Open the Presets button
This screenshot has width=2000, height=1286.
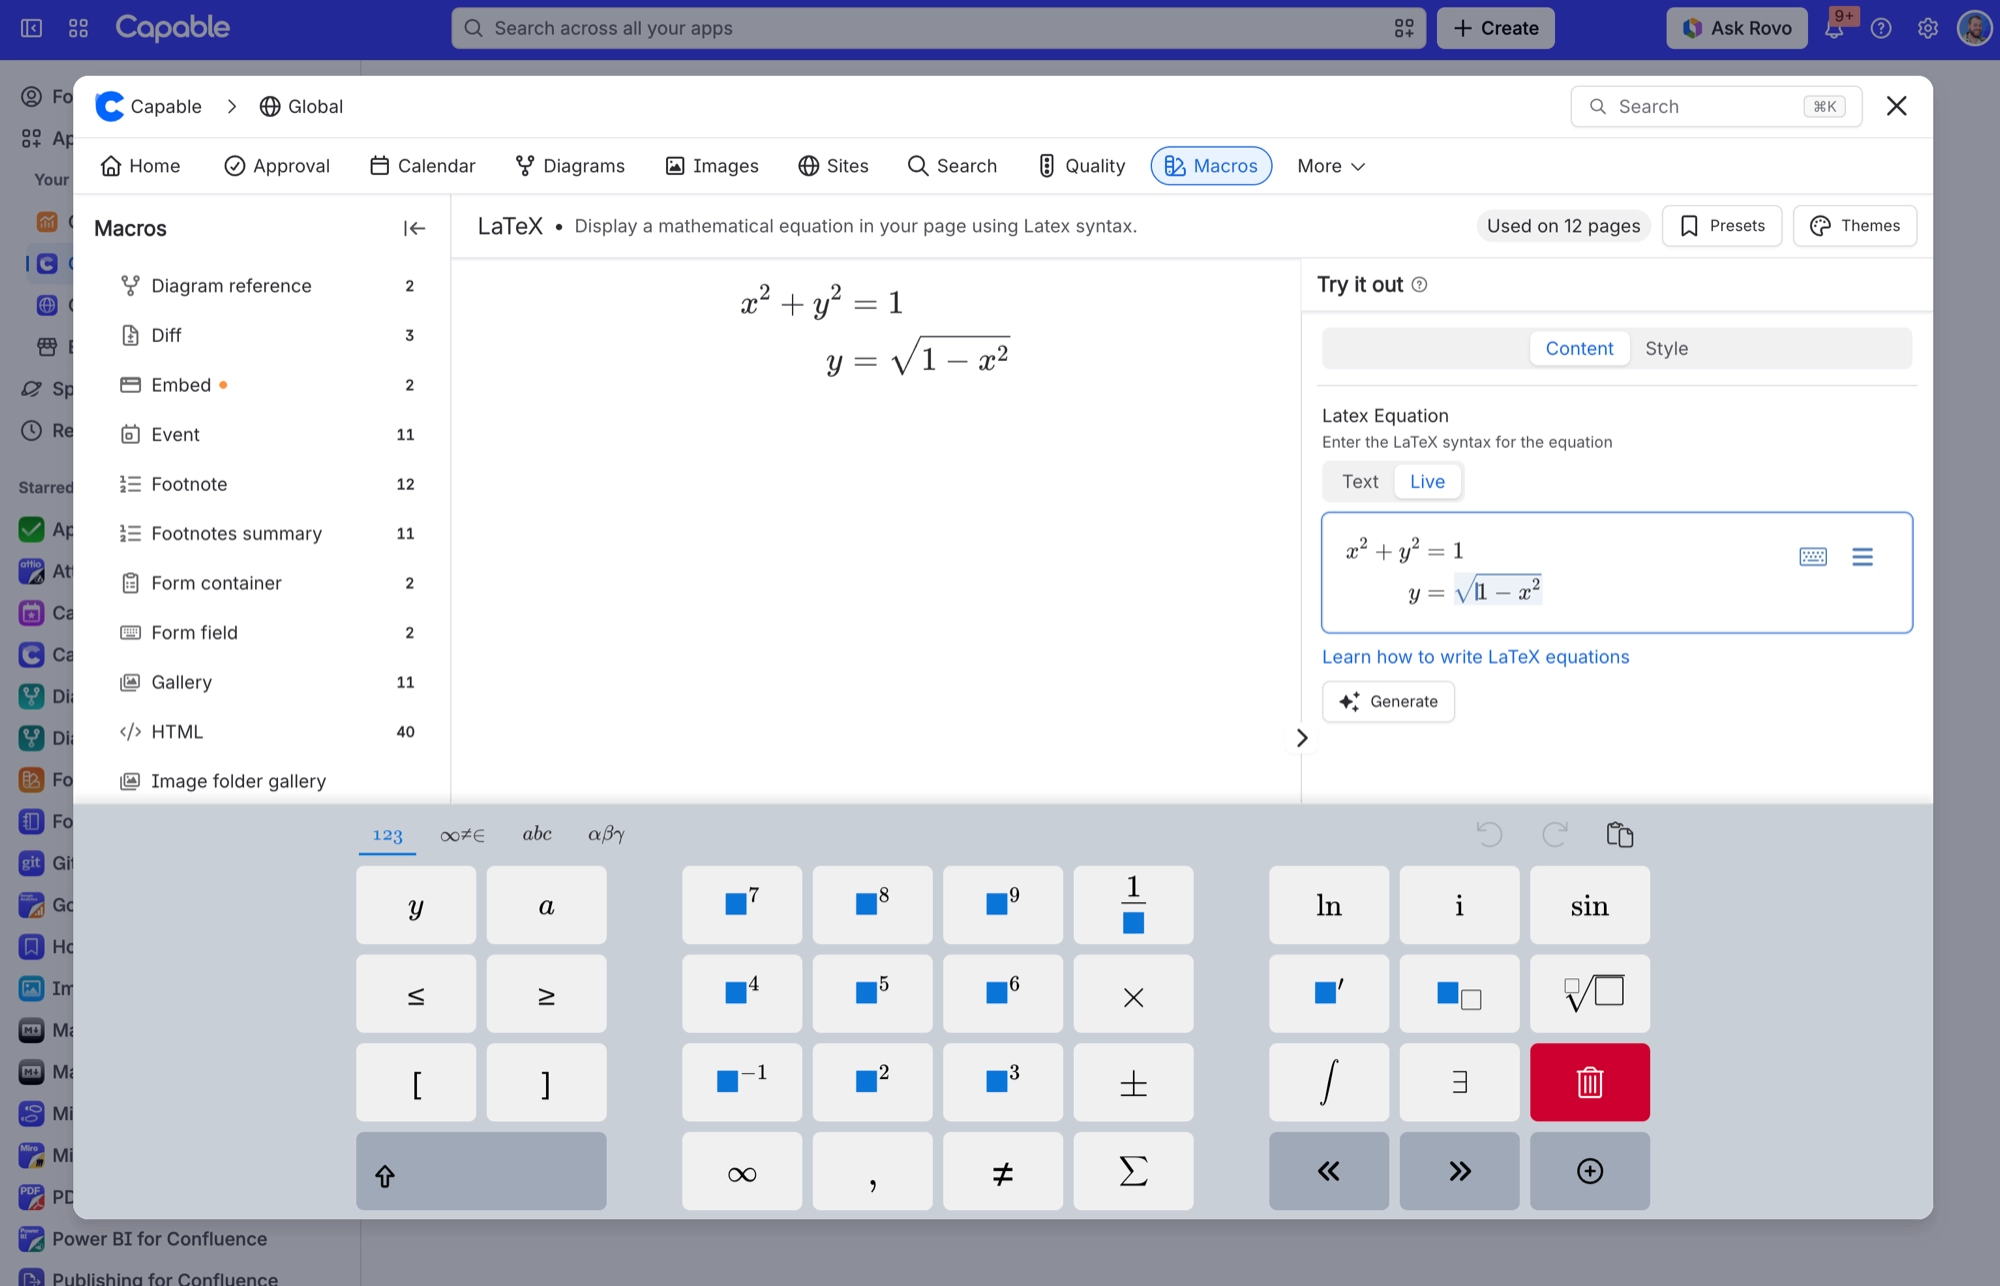pyautogui.click(x=1722, y=226)
